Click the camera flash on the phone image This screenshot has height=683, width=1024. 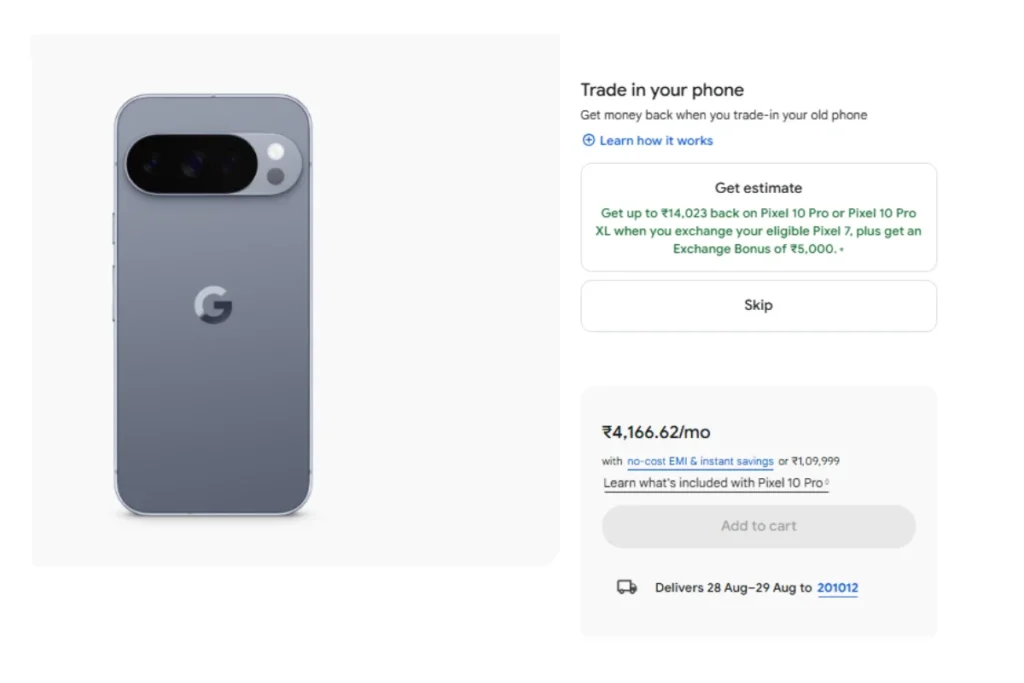276,152
